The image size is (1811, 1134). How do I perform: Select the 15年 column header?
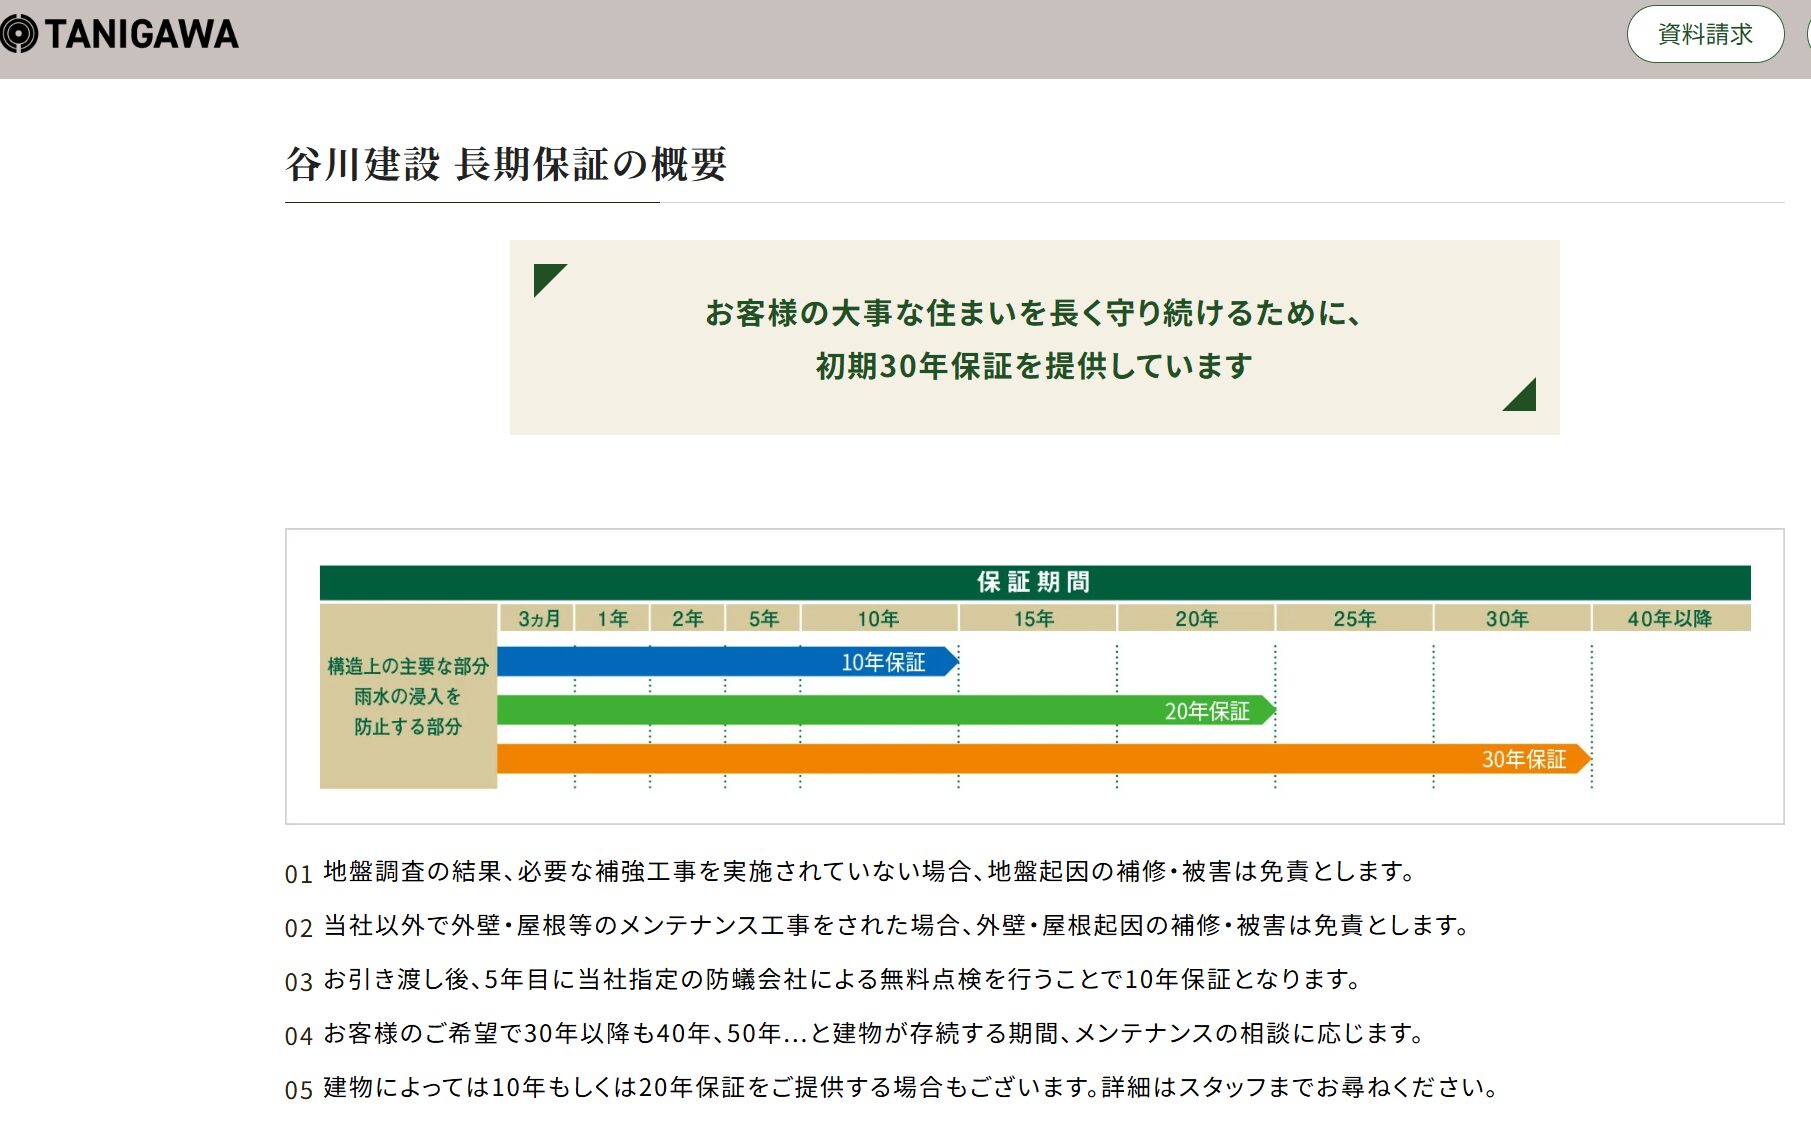click(1034, 619)
